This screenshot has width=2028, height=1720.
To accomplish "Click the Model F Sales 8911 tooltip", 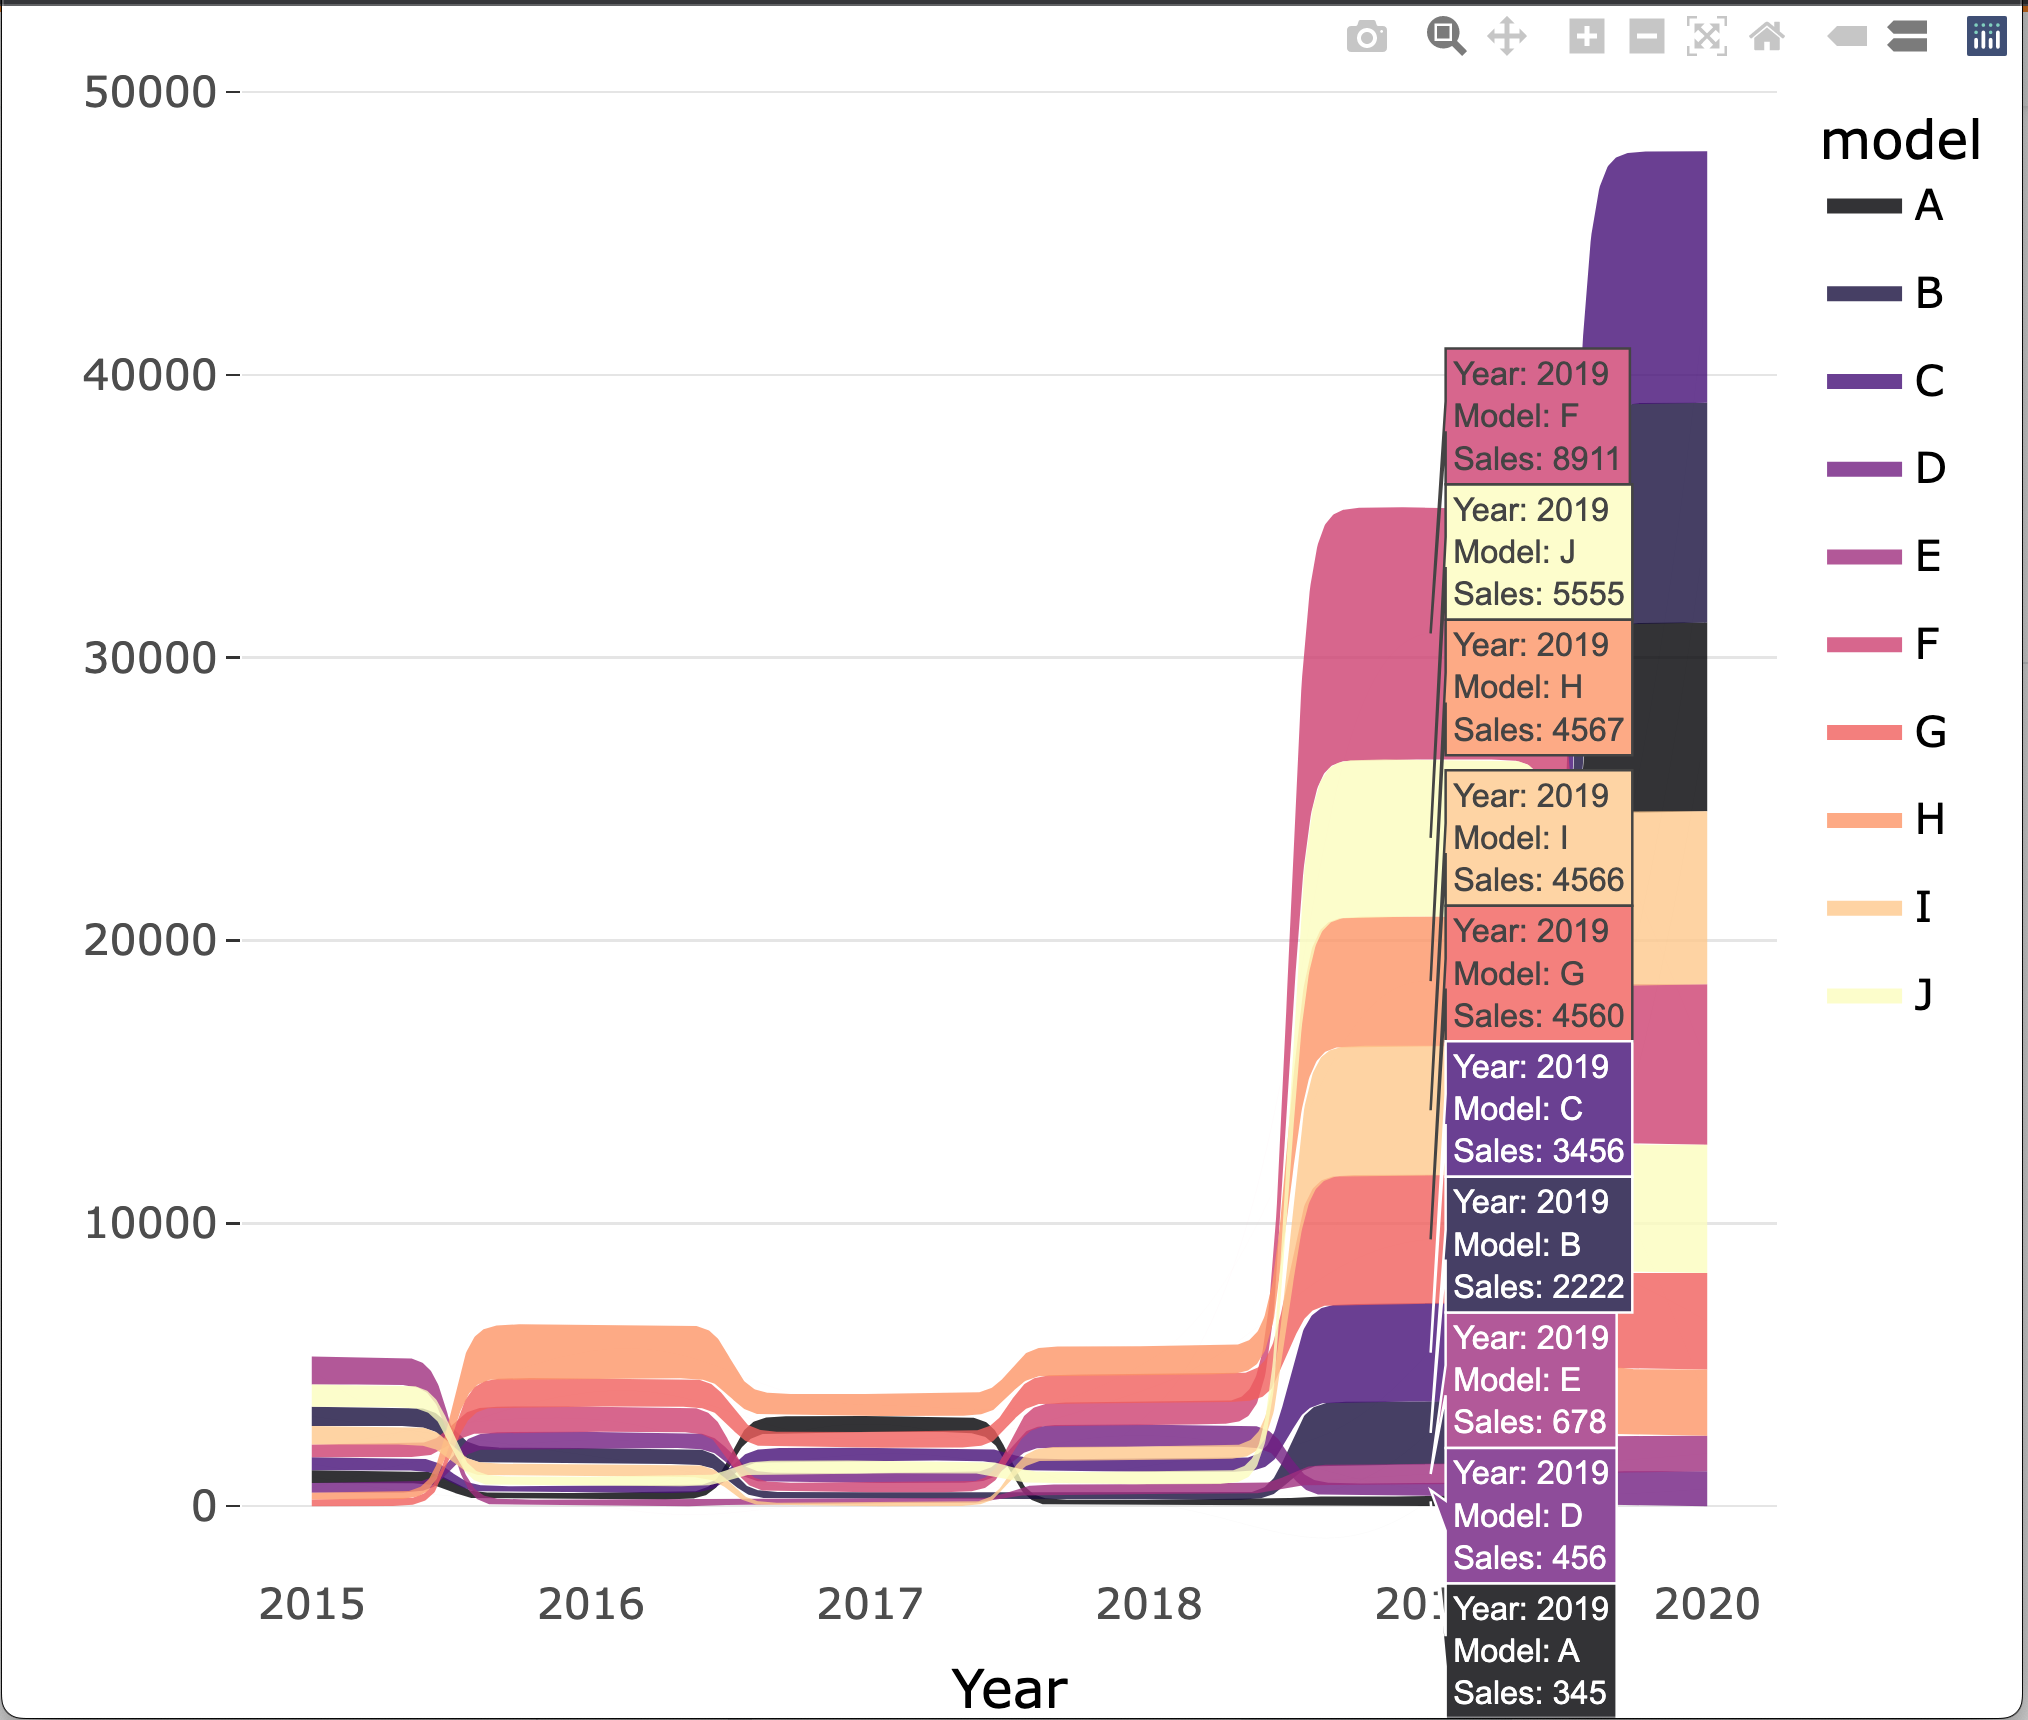I will point(1538,416).
